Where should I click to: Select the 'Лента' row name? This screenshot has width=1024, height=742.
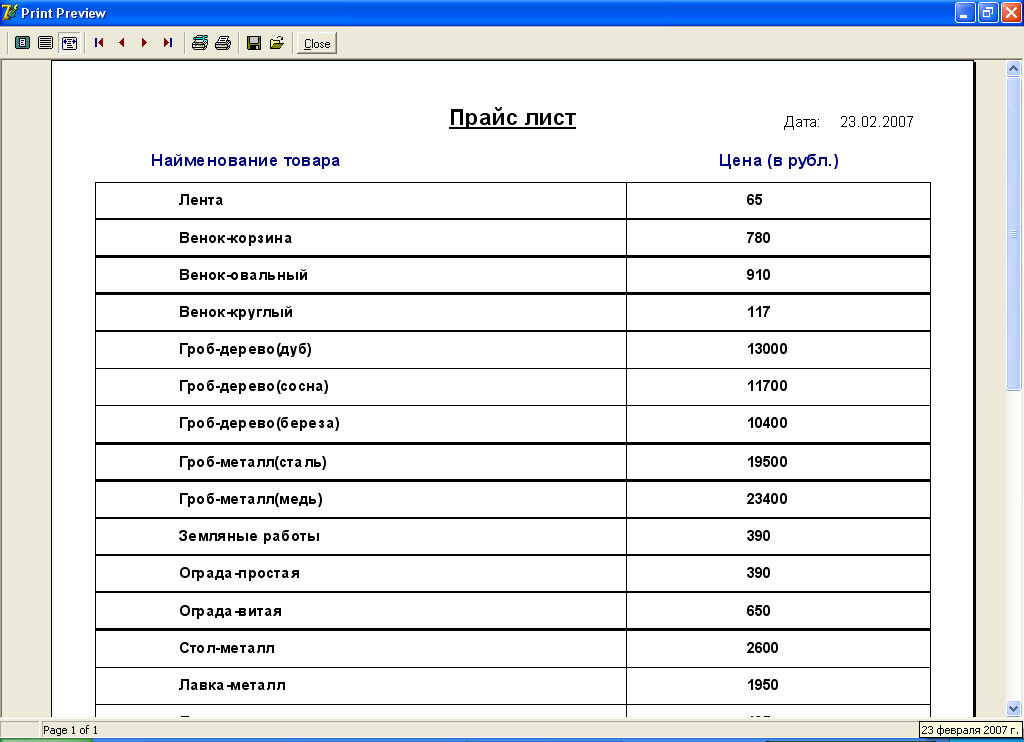click(200, 200)
